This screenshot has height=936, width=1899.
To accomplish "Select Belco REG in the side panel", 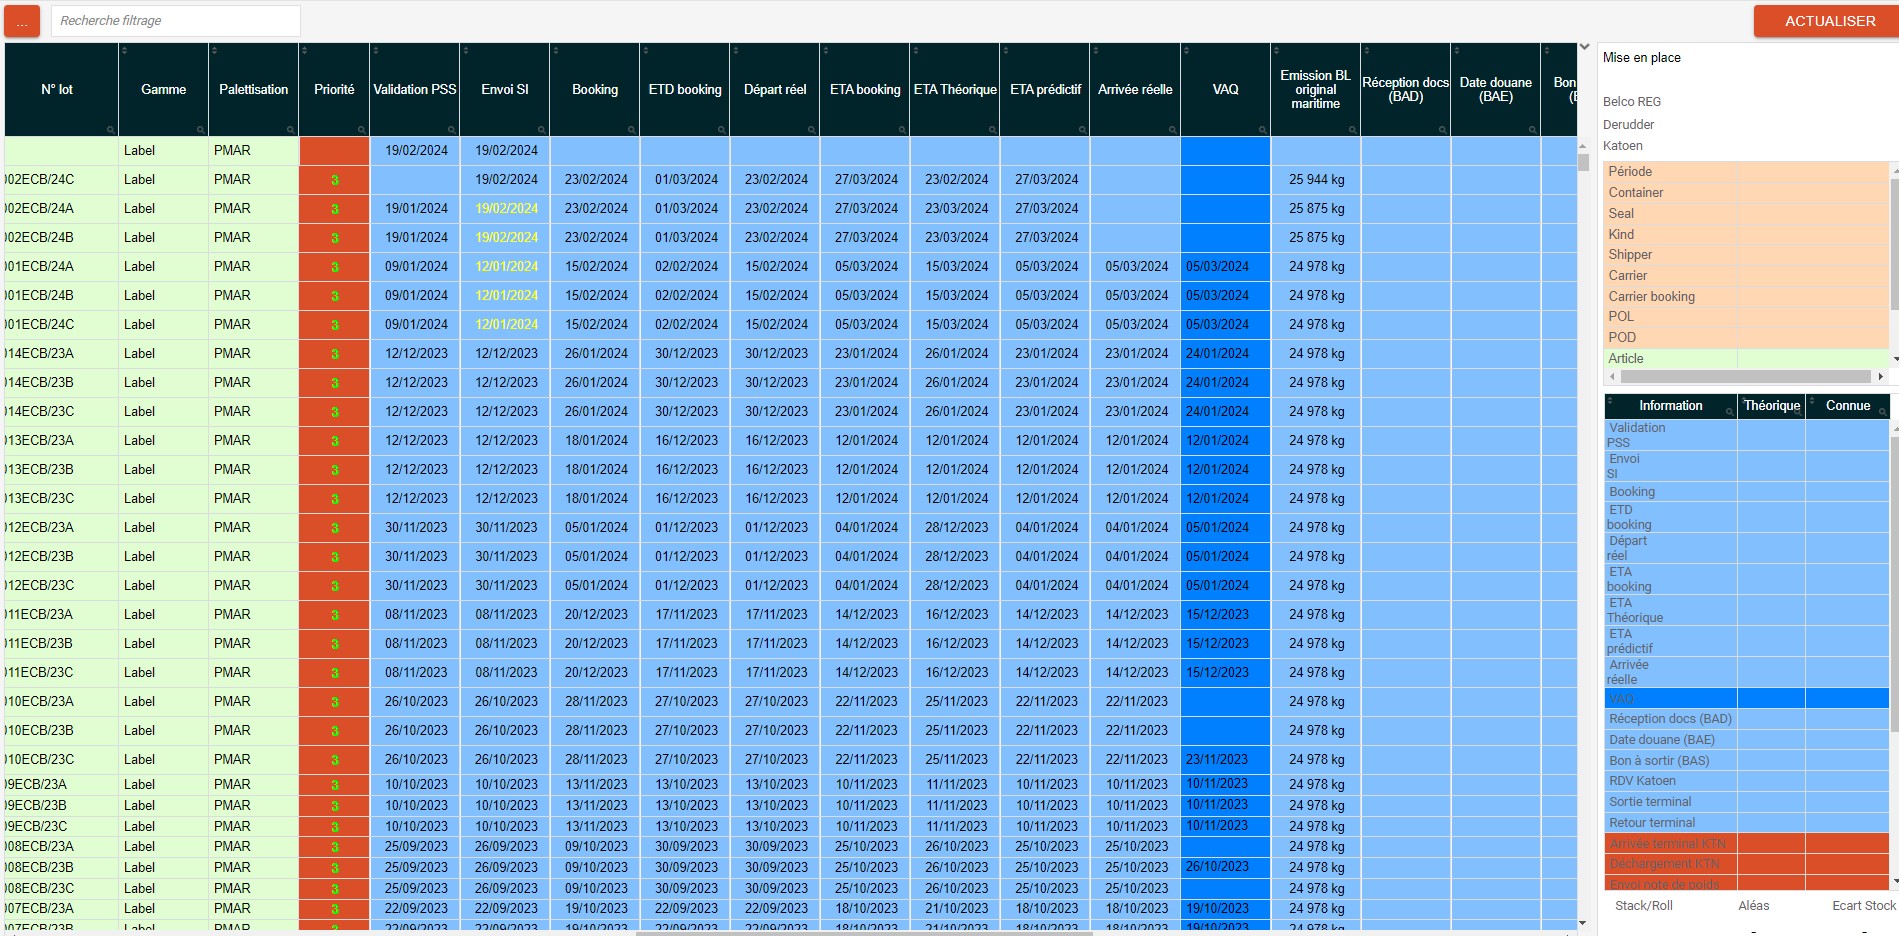I will point(1631,102).
